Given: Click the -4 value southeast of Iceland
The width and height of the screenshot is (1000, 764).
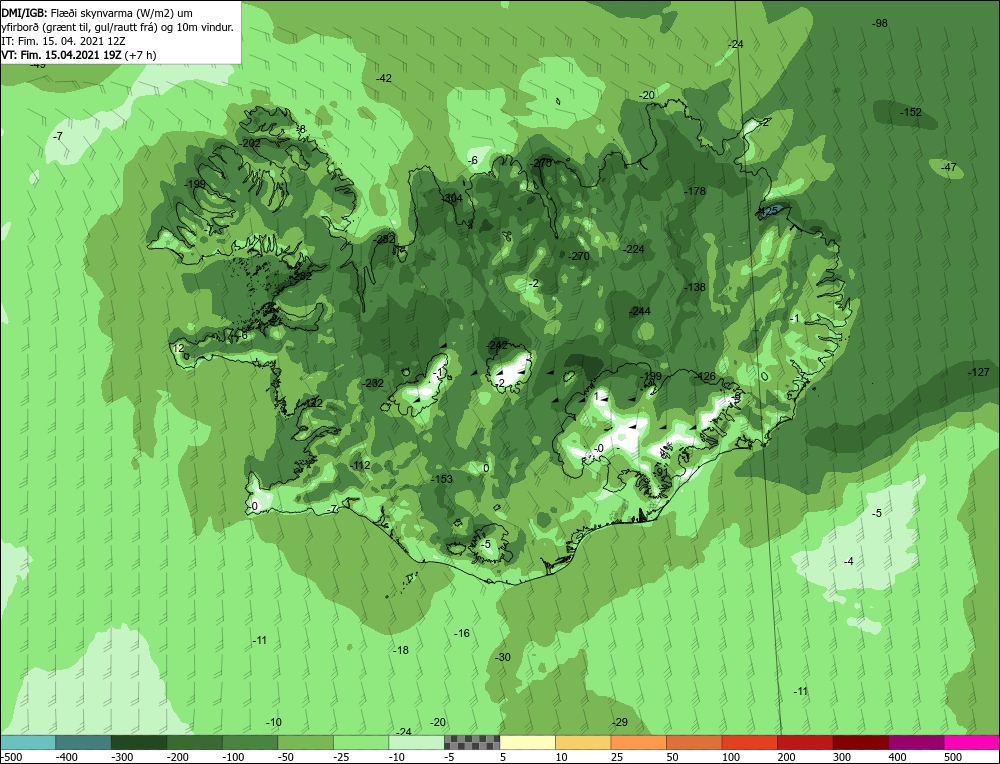Looking at the screenshot, I should tap(848, 561).
